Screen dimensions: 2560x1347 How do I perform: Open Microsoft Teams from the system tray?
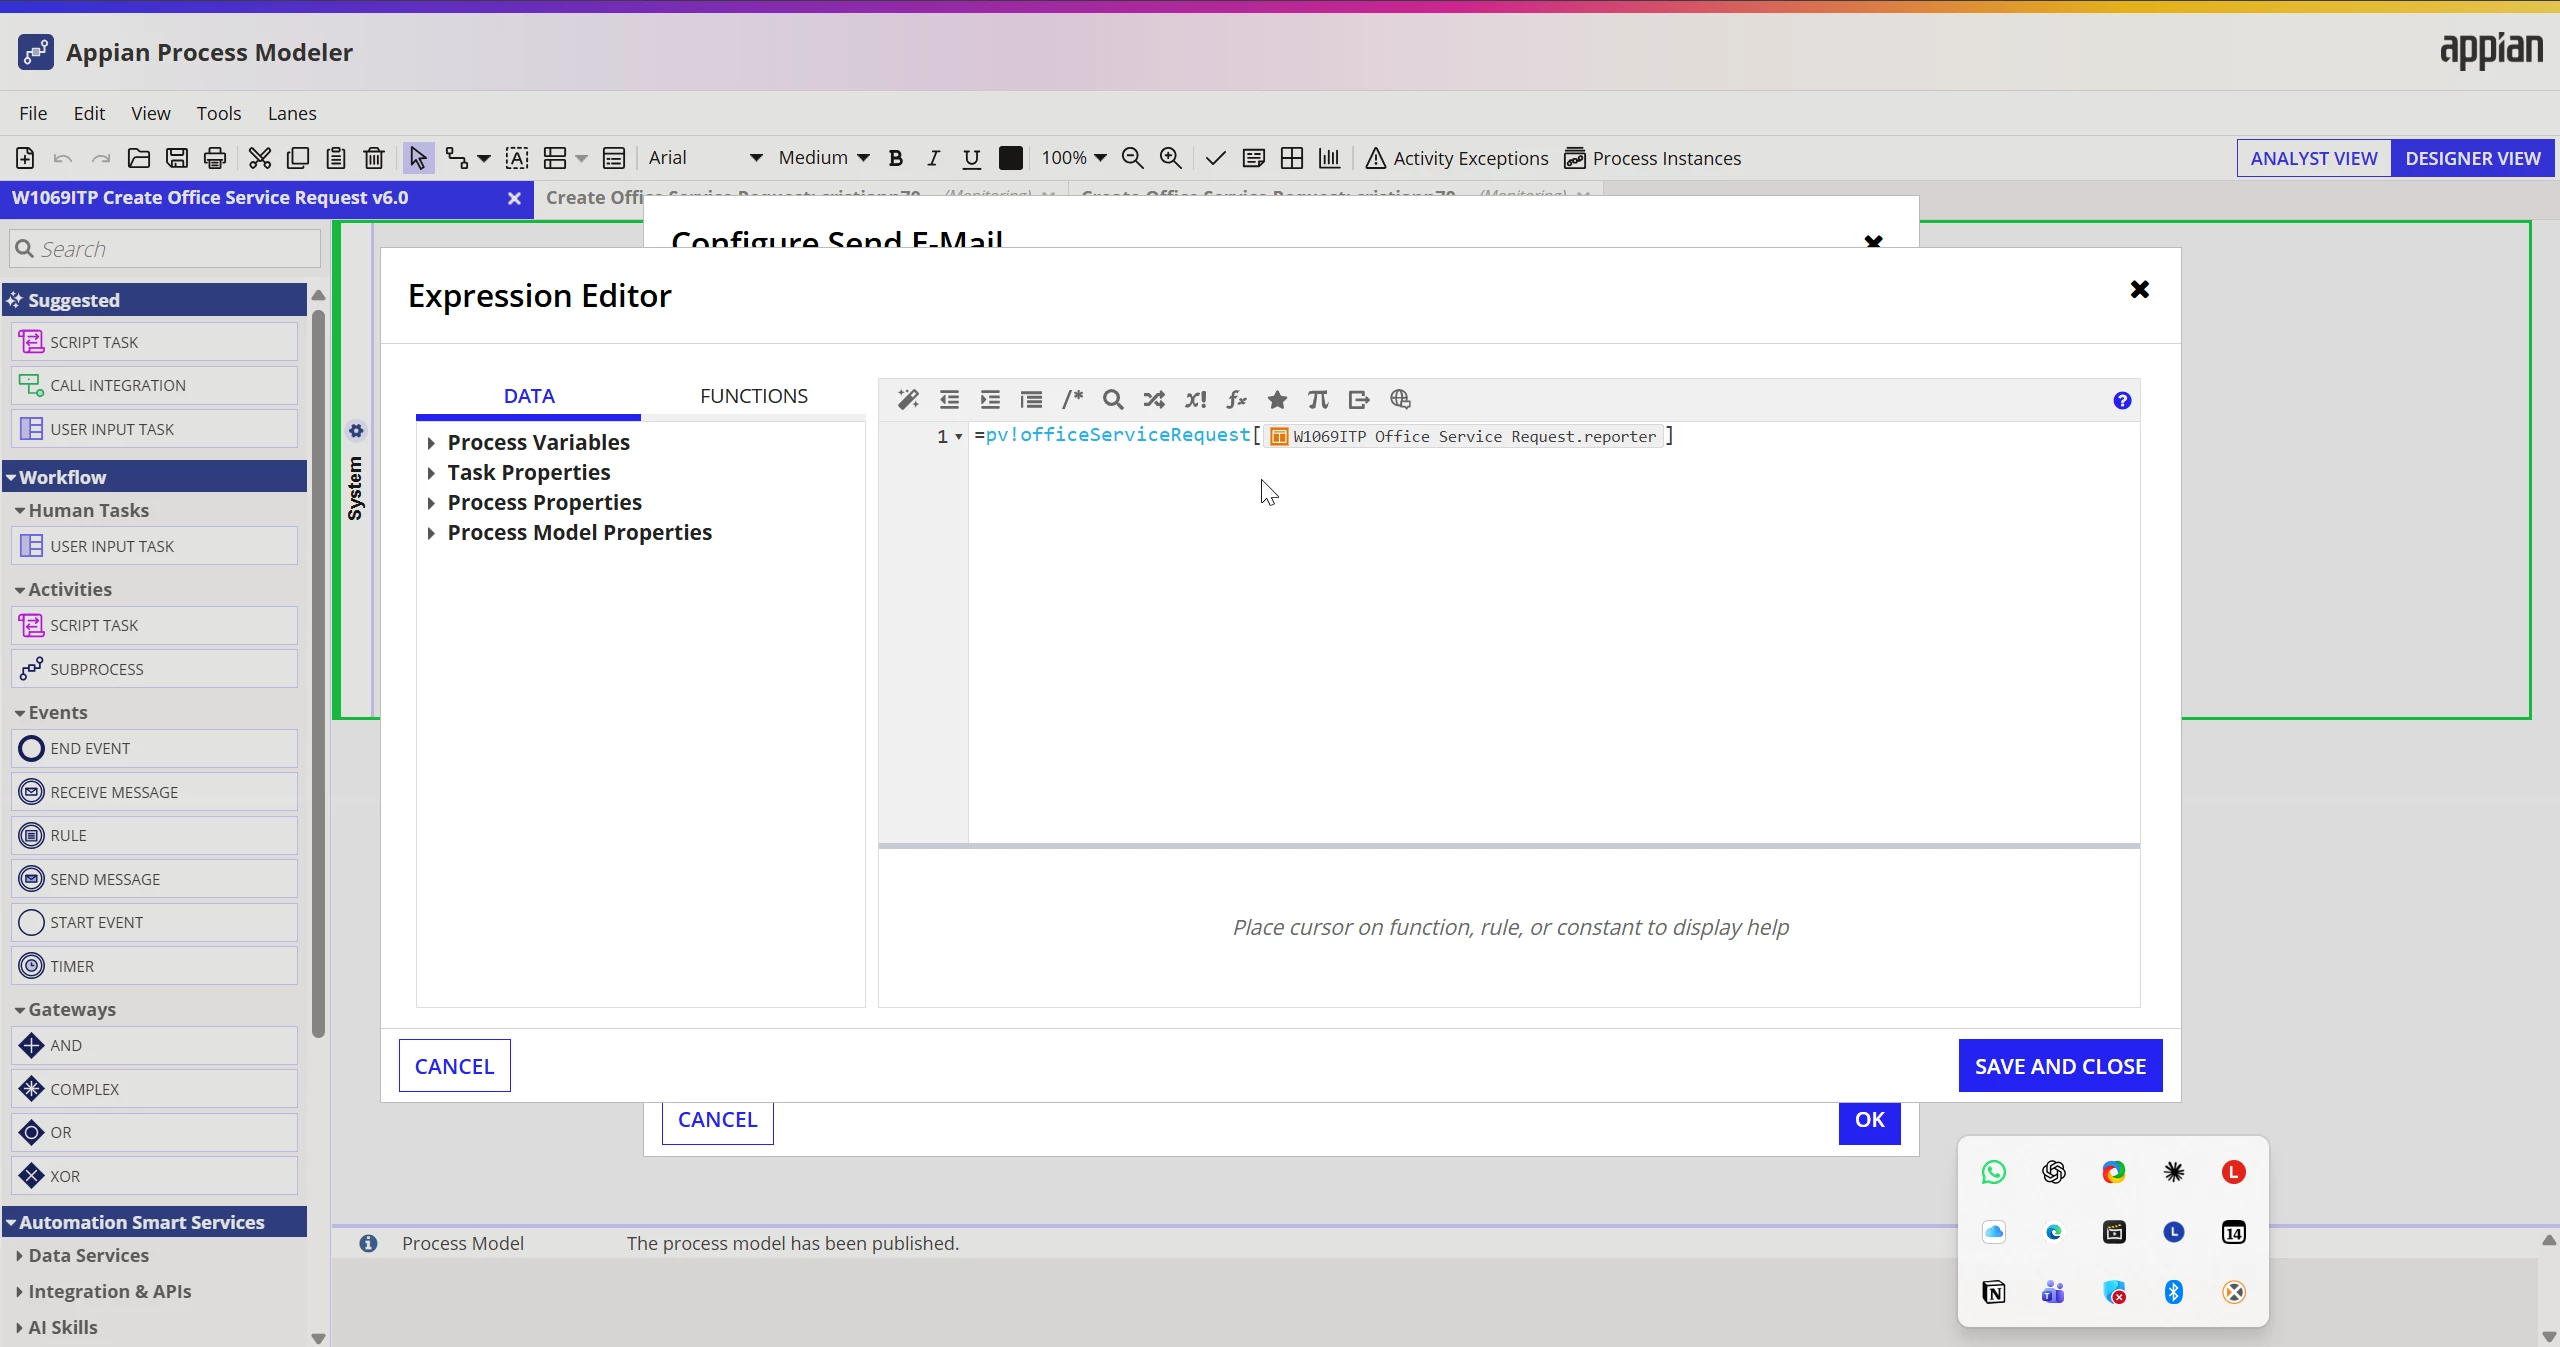(2053, 1292)
